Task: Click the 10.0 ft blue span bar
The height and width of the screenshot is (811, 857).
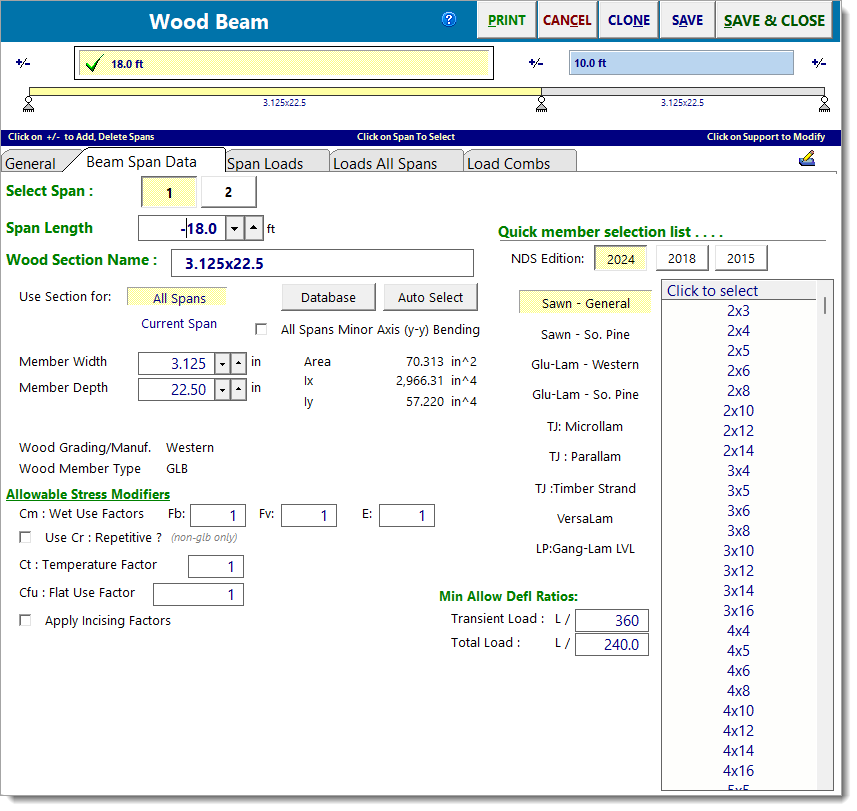Action: 681,63
